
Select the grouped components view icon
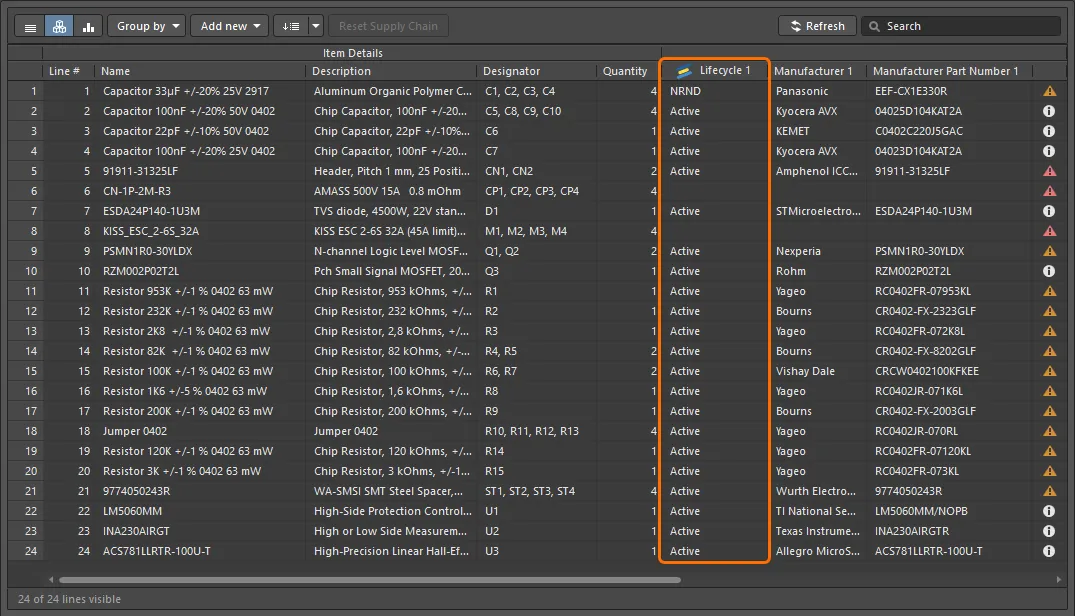(59, 27)
